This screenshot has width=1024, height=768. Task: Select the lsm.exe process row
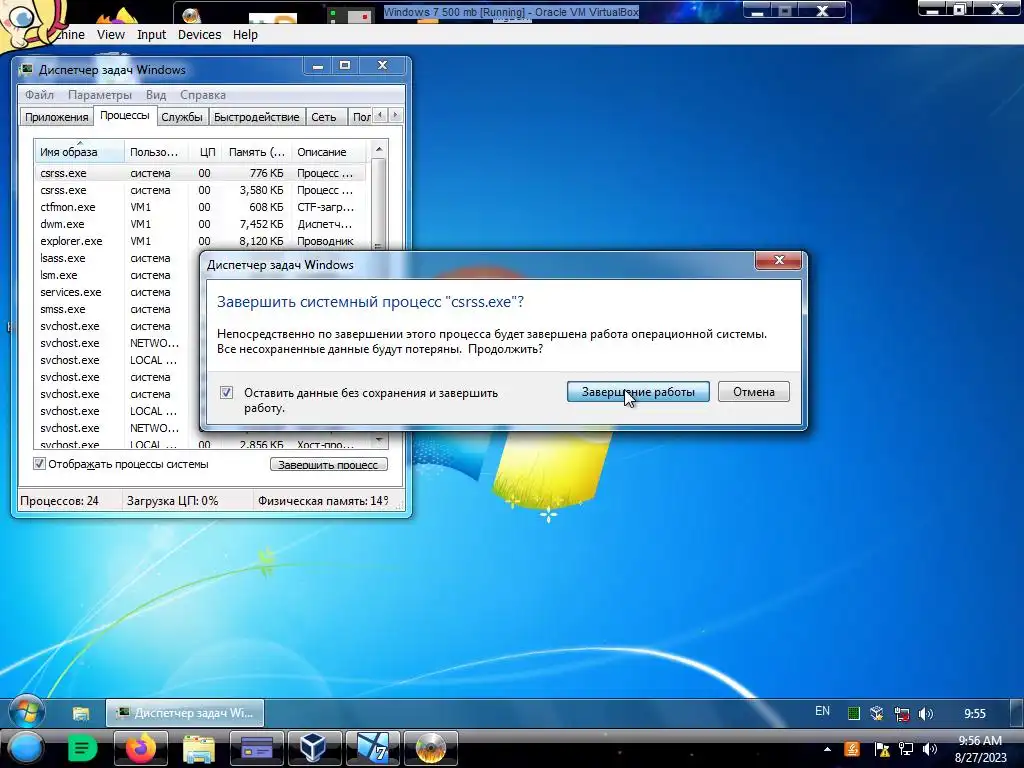pos(118,275)
